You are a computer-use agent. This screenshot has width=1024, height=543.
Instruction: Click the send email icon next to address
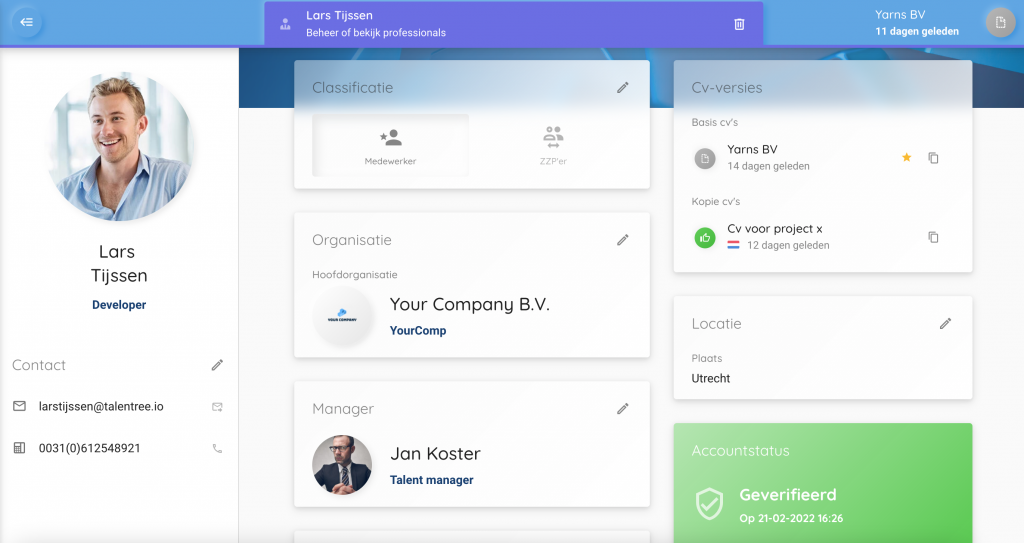point(217,407)
